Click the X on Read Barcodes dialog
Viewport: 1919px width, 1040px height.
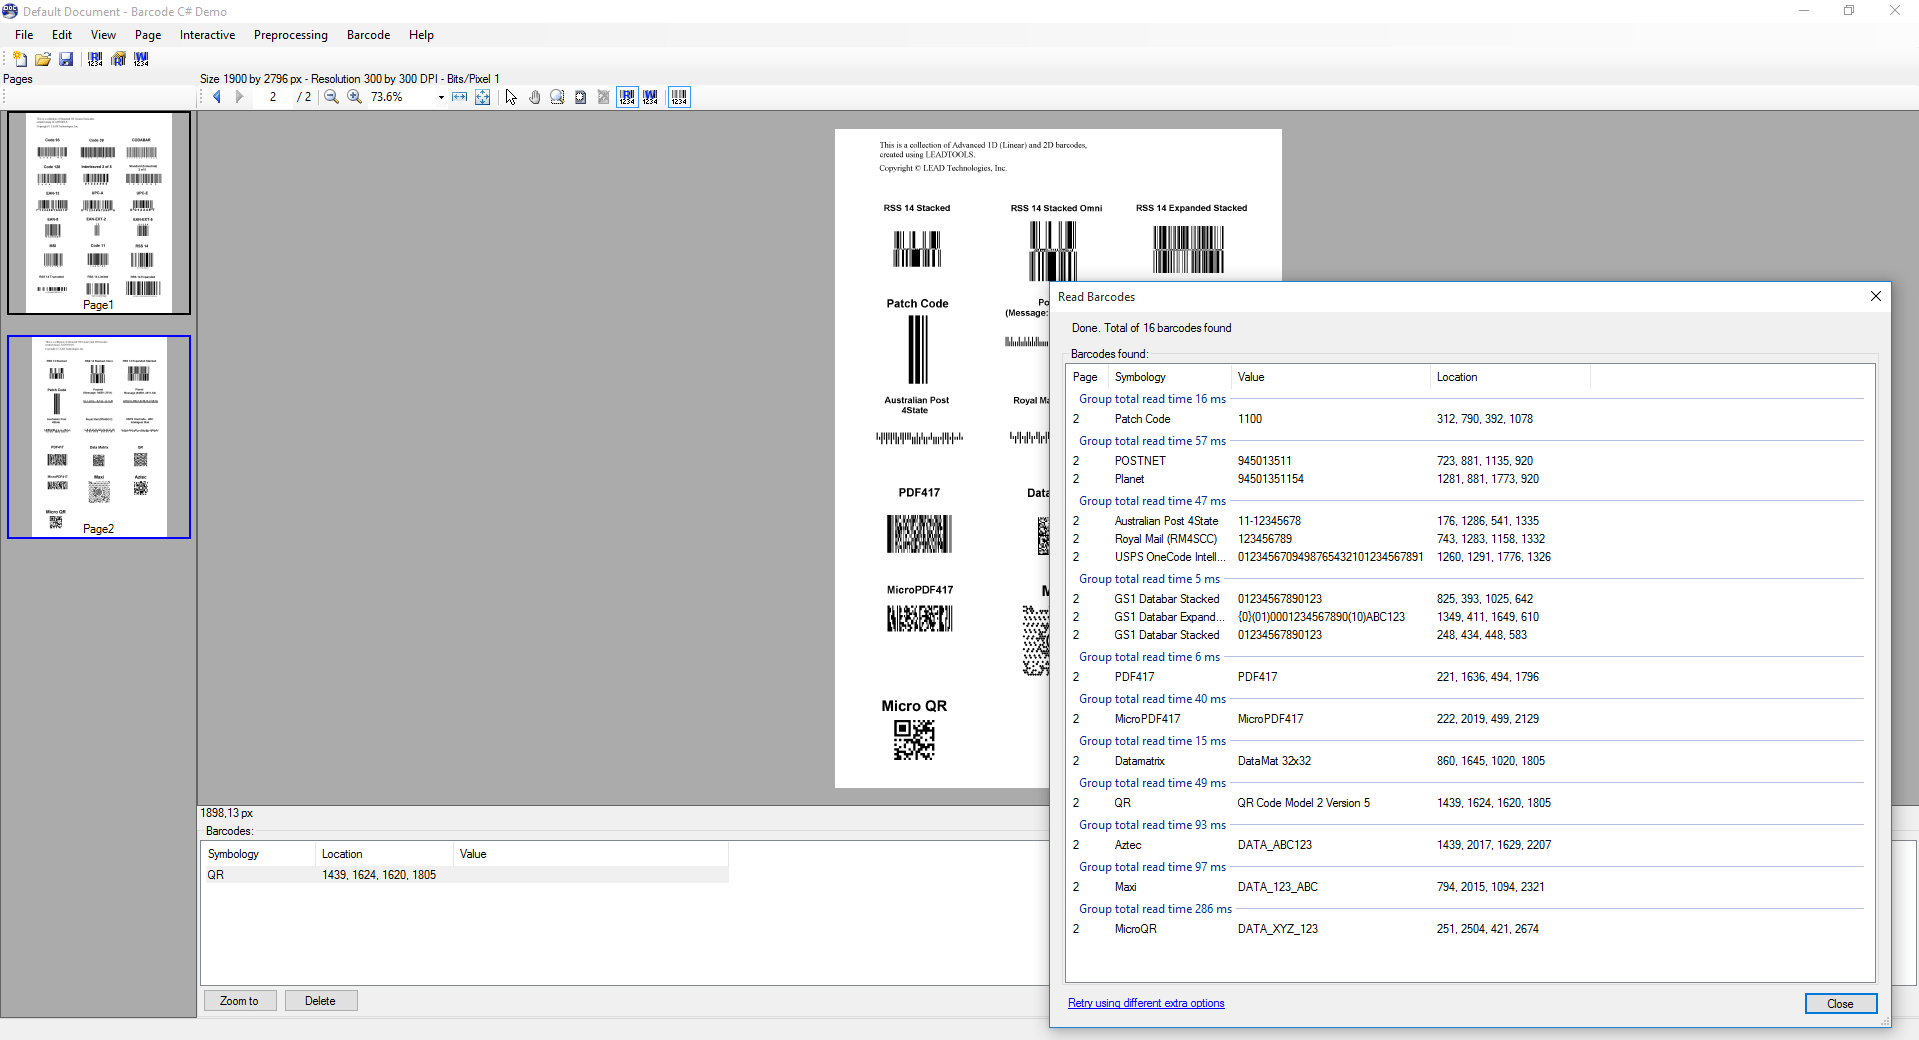(1876, 296)
